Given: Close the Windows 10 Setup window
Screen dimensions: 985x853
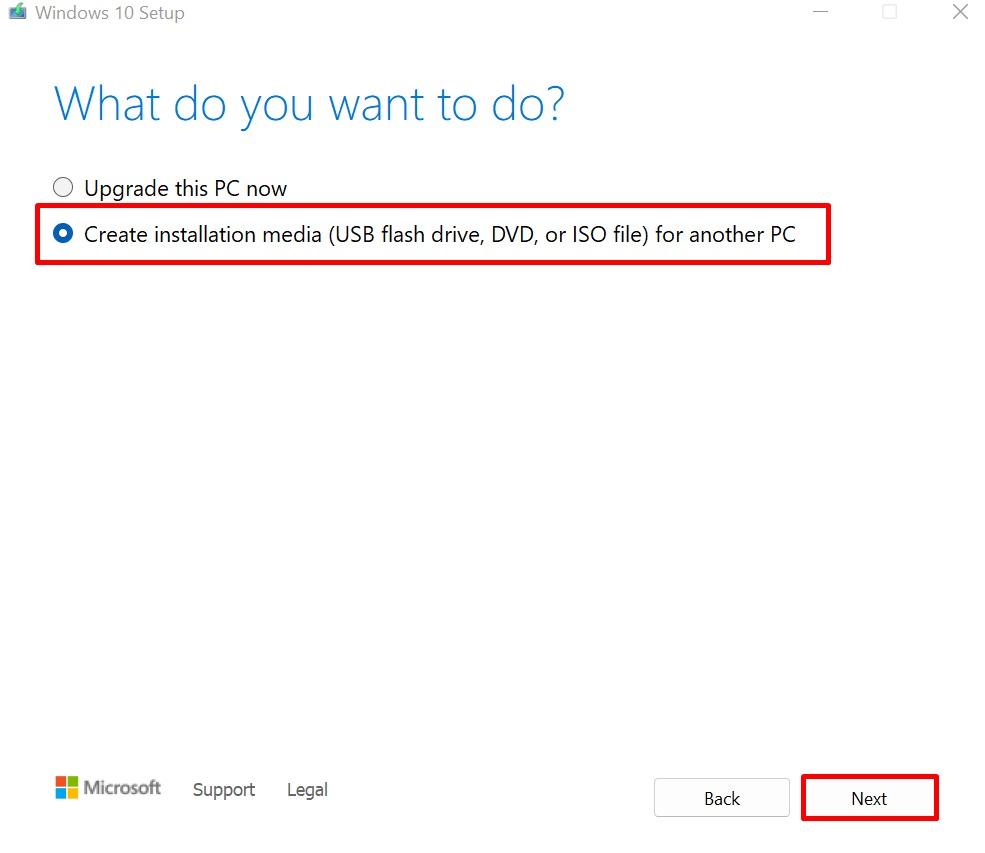Looking at the screenshot, I should point(960,12).
